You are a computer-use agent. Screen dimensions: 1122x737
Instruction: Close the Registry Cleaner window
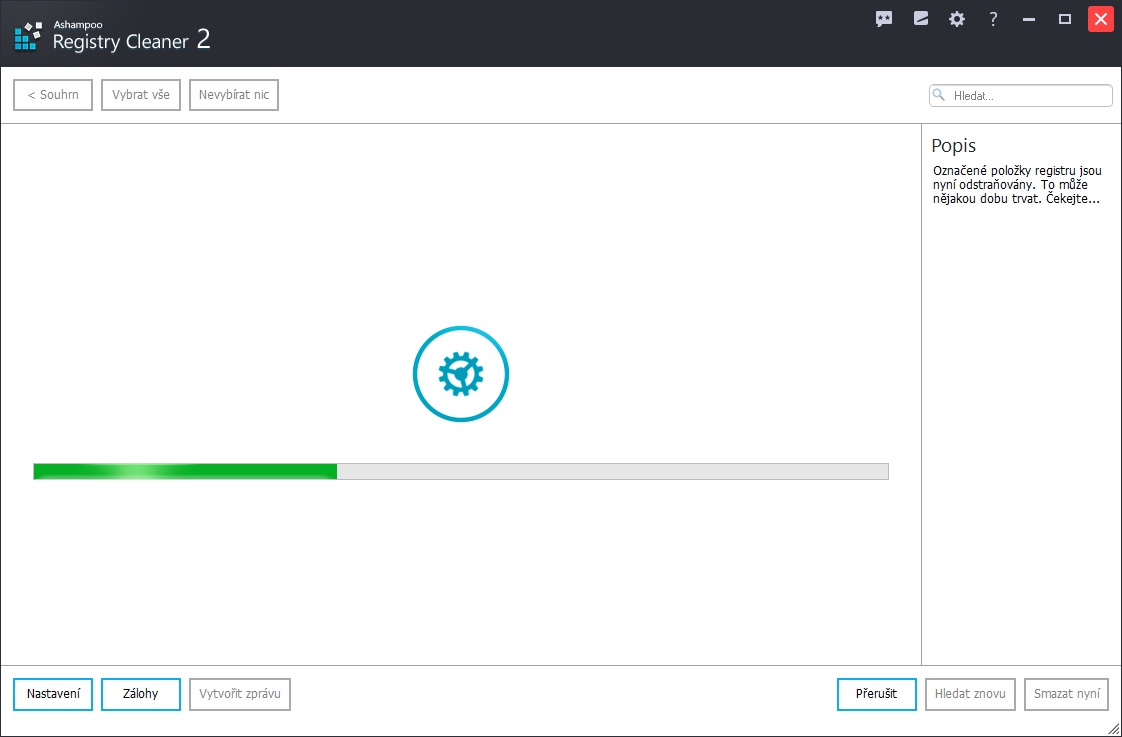point(1101,19)
